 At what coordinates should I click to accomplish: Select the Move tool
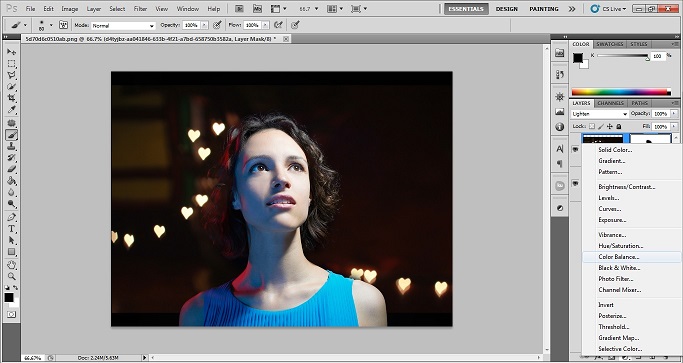click(x=11, y=52)
